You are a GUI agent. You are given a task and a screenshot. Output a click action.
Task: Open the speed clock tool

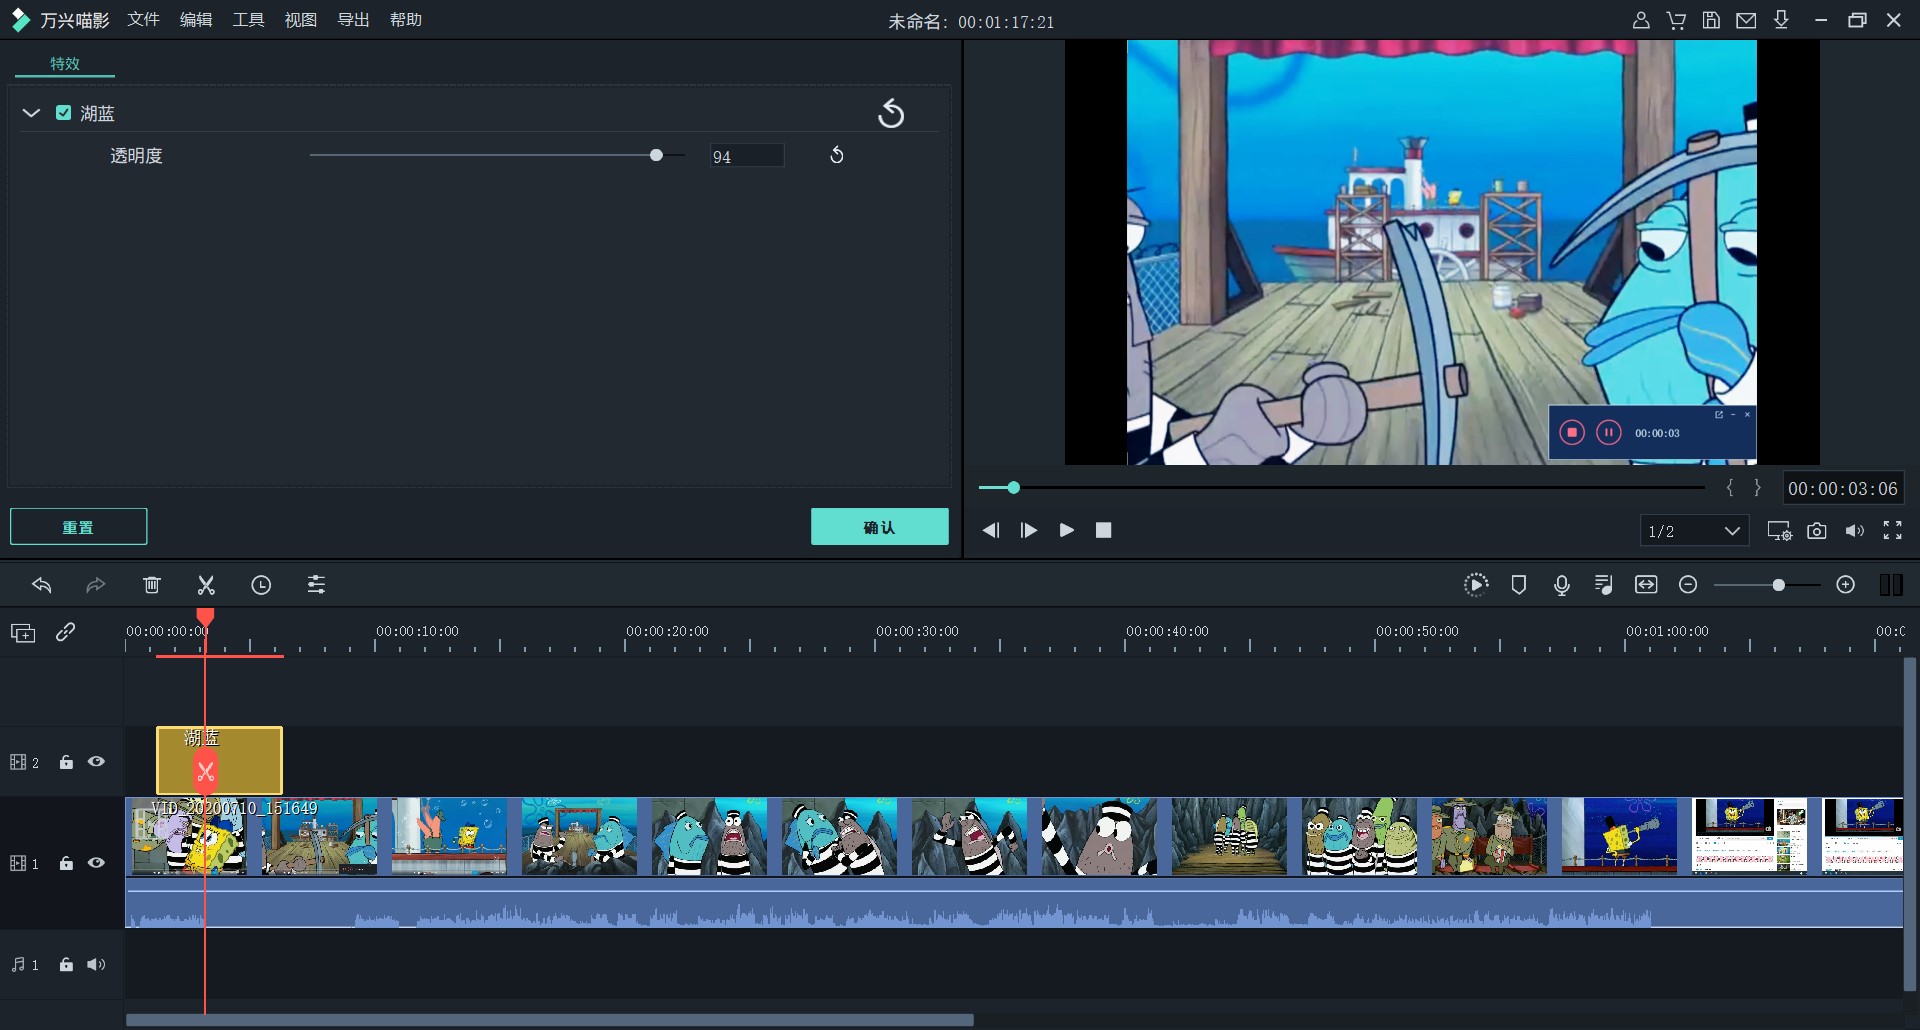pos(261,585)
